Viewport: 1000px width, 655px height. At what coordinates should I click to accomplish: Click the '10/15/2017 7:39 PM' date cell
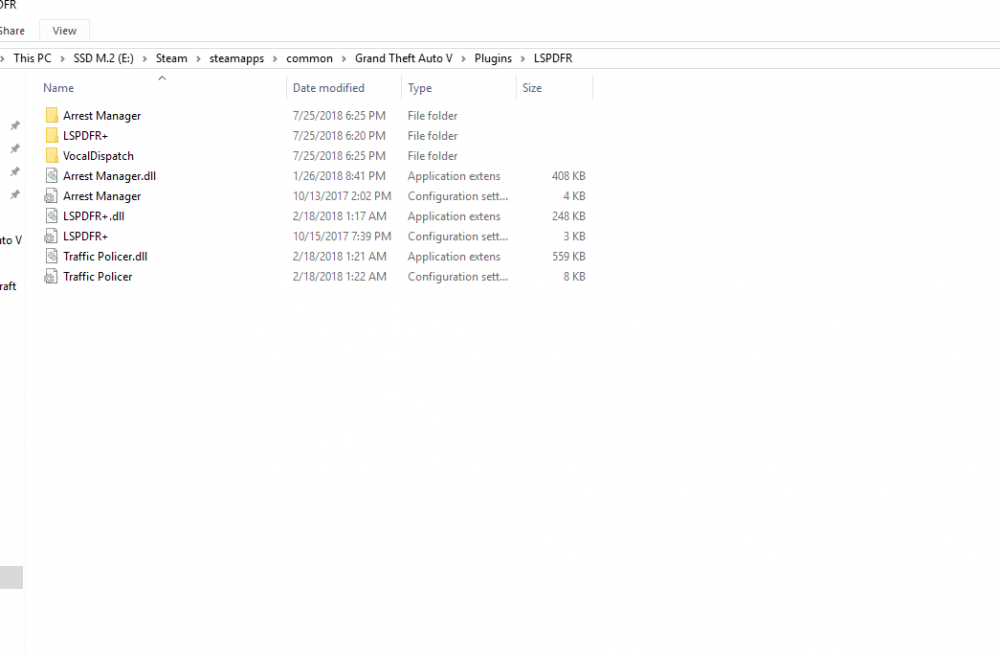[x=342, y=236]
